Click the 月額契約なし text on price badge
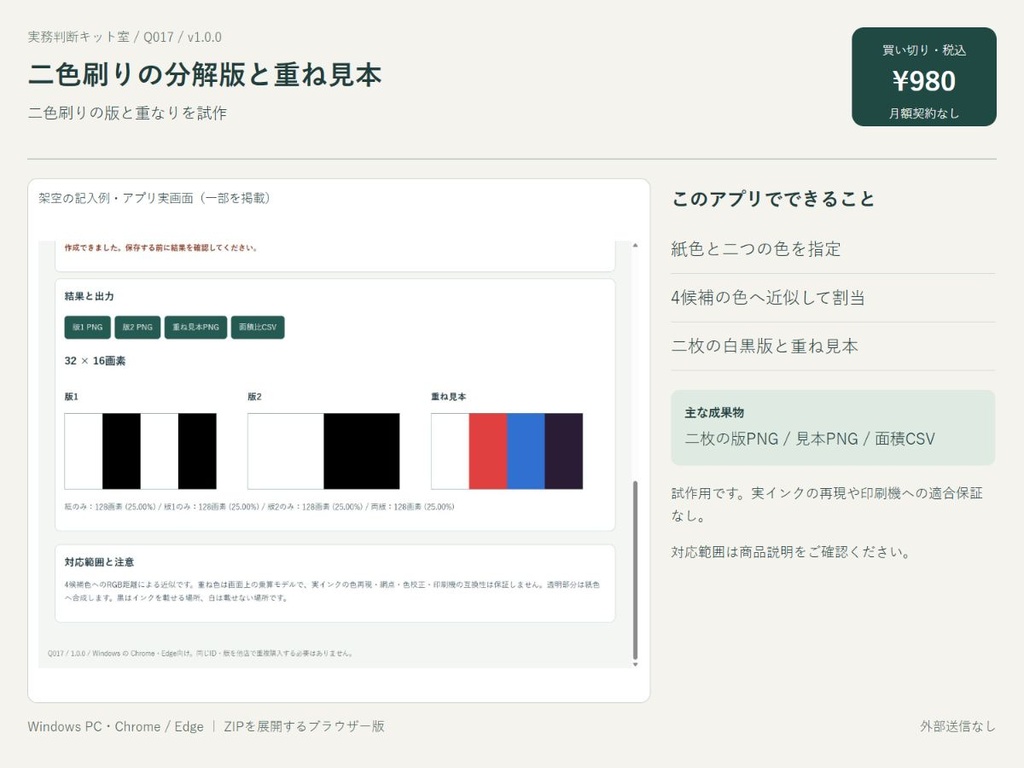 tap(923, 113)
